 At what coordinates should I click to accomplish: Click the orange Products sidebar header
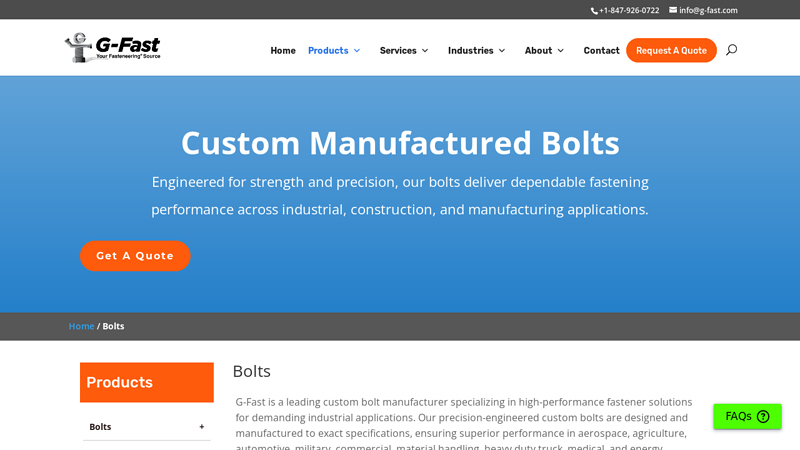(146, 382)
